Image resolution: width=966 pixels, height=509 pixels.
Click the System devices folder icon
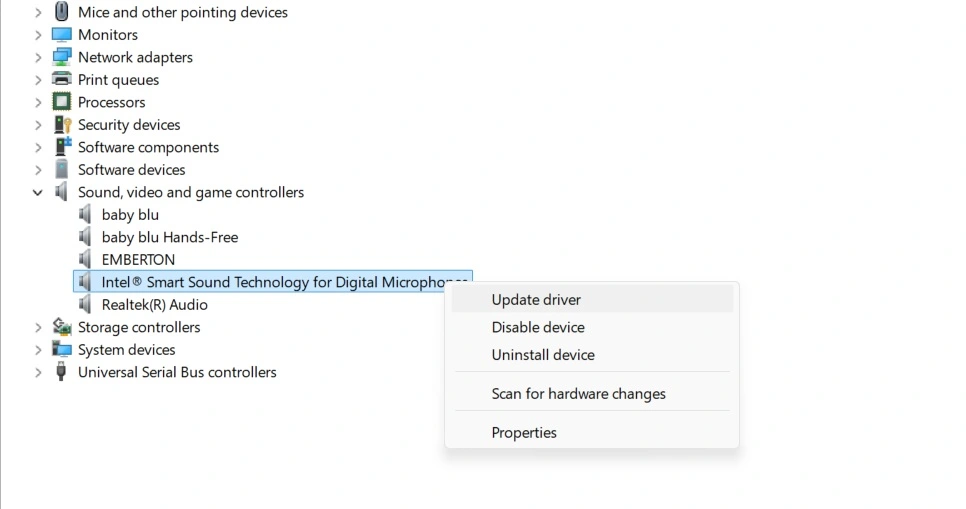[62, 349]
